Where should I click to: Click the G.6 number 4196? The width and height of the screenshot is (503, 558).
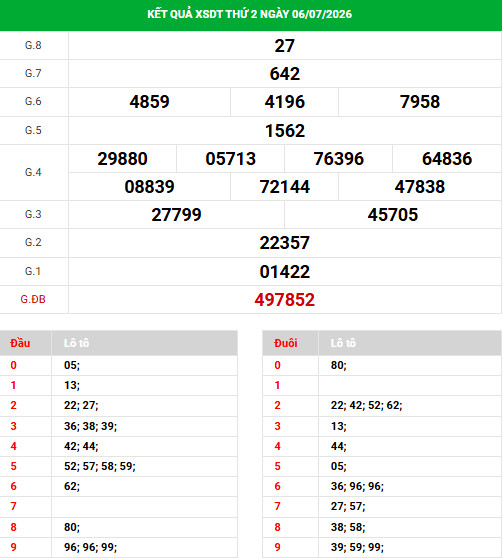(284, 102)
